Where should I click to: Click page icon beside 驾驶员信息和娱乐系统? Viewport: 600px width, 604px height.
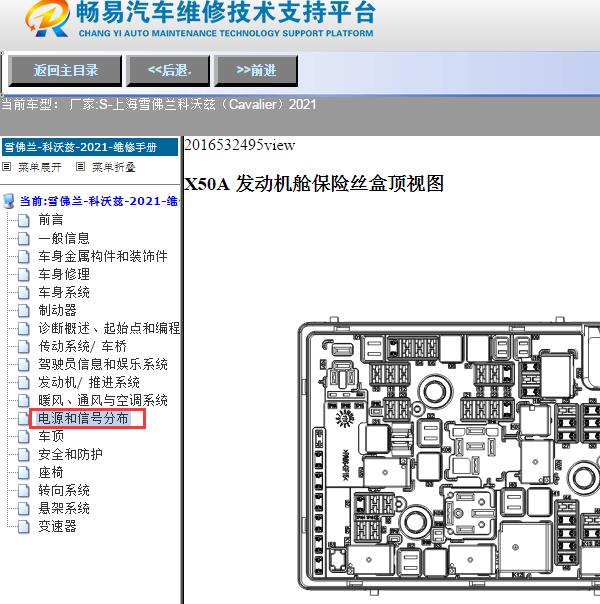pos(24,365)
